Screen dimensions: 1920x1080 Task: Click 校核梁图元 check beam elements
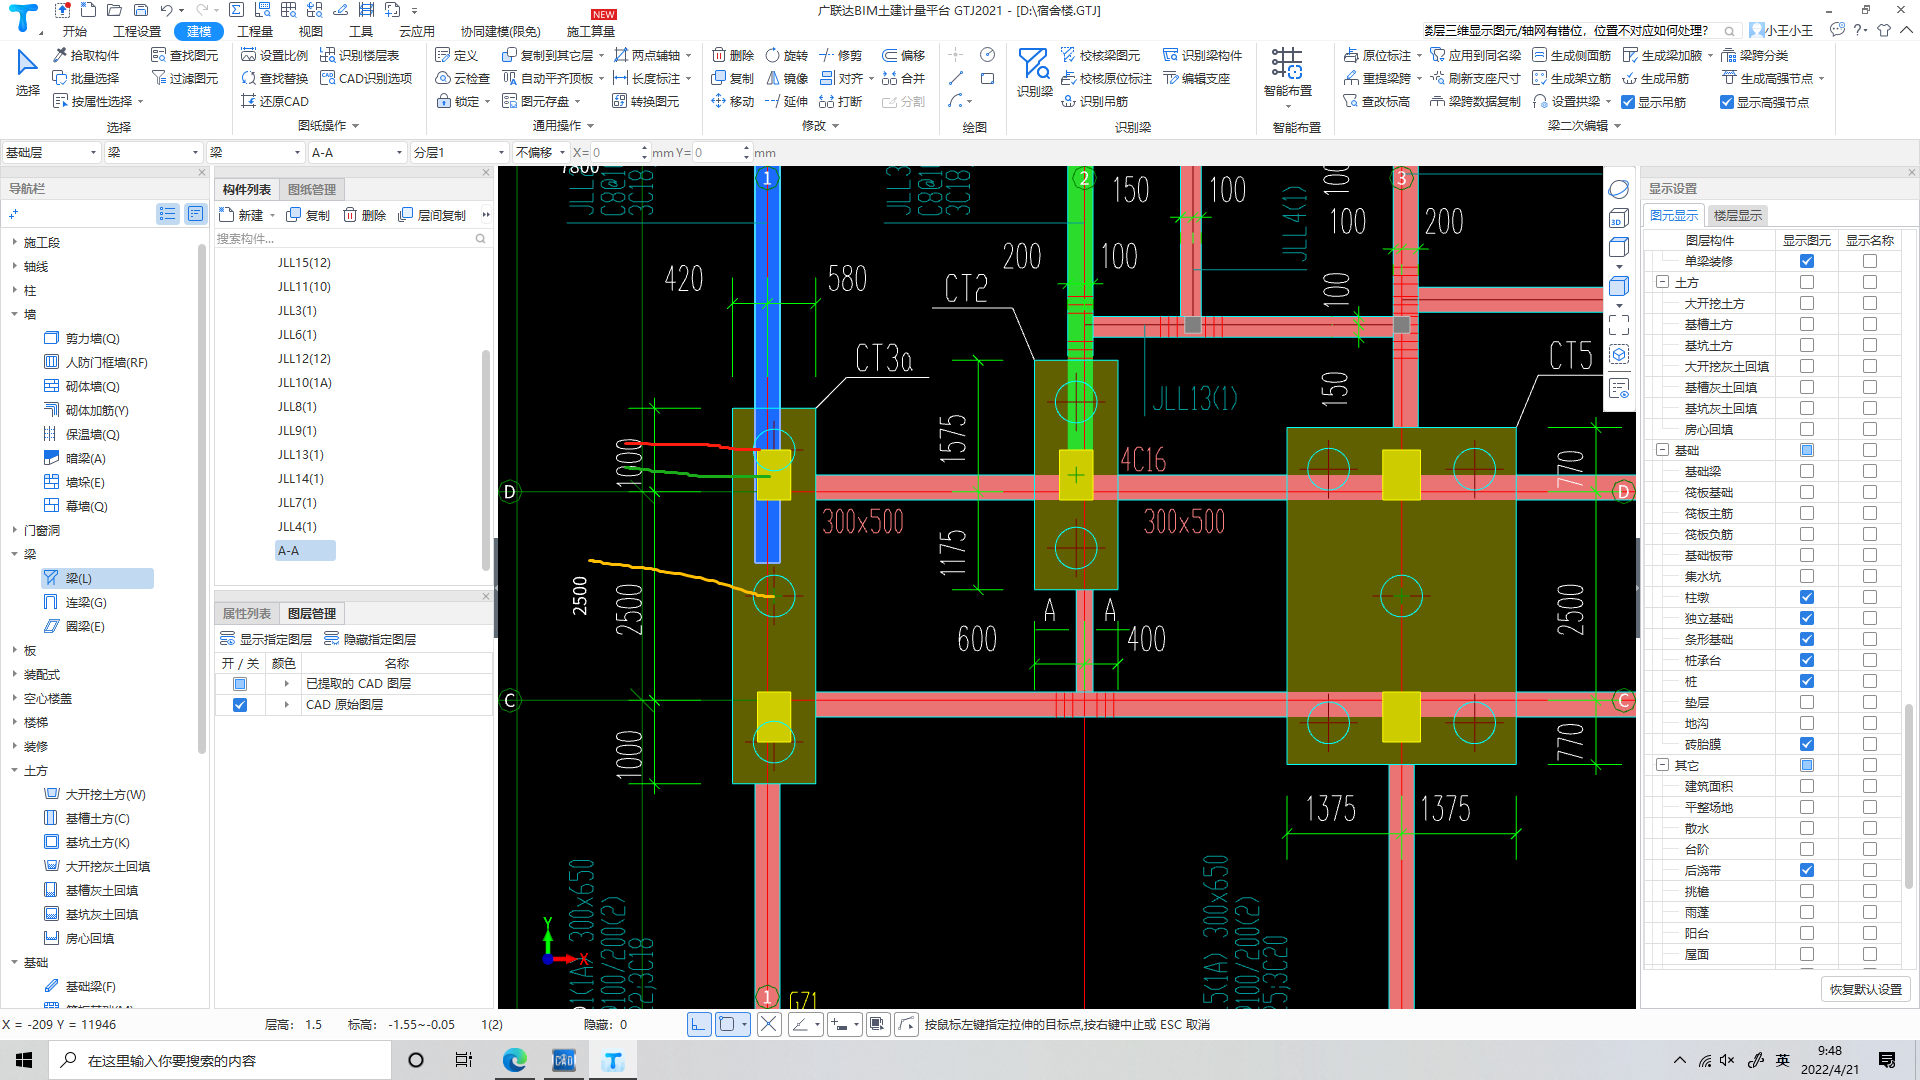coord(1100,55)
